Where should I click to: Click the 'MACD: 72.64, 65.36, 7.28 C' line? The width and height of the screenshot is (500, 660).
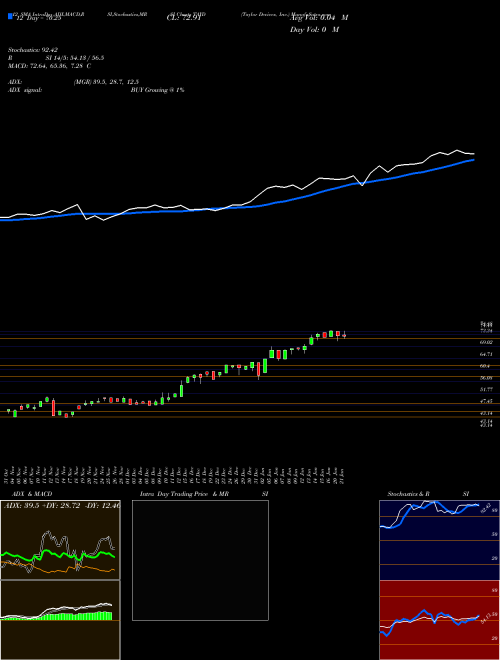[x=50, y=66]
